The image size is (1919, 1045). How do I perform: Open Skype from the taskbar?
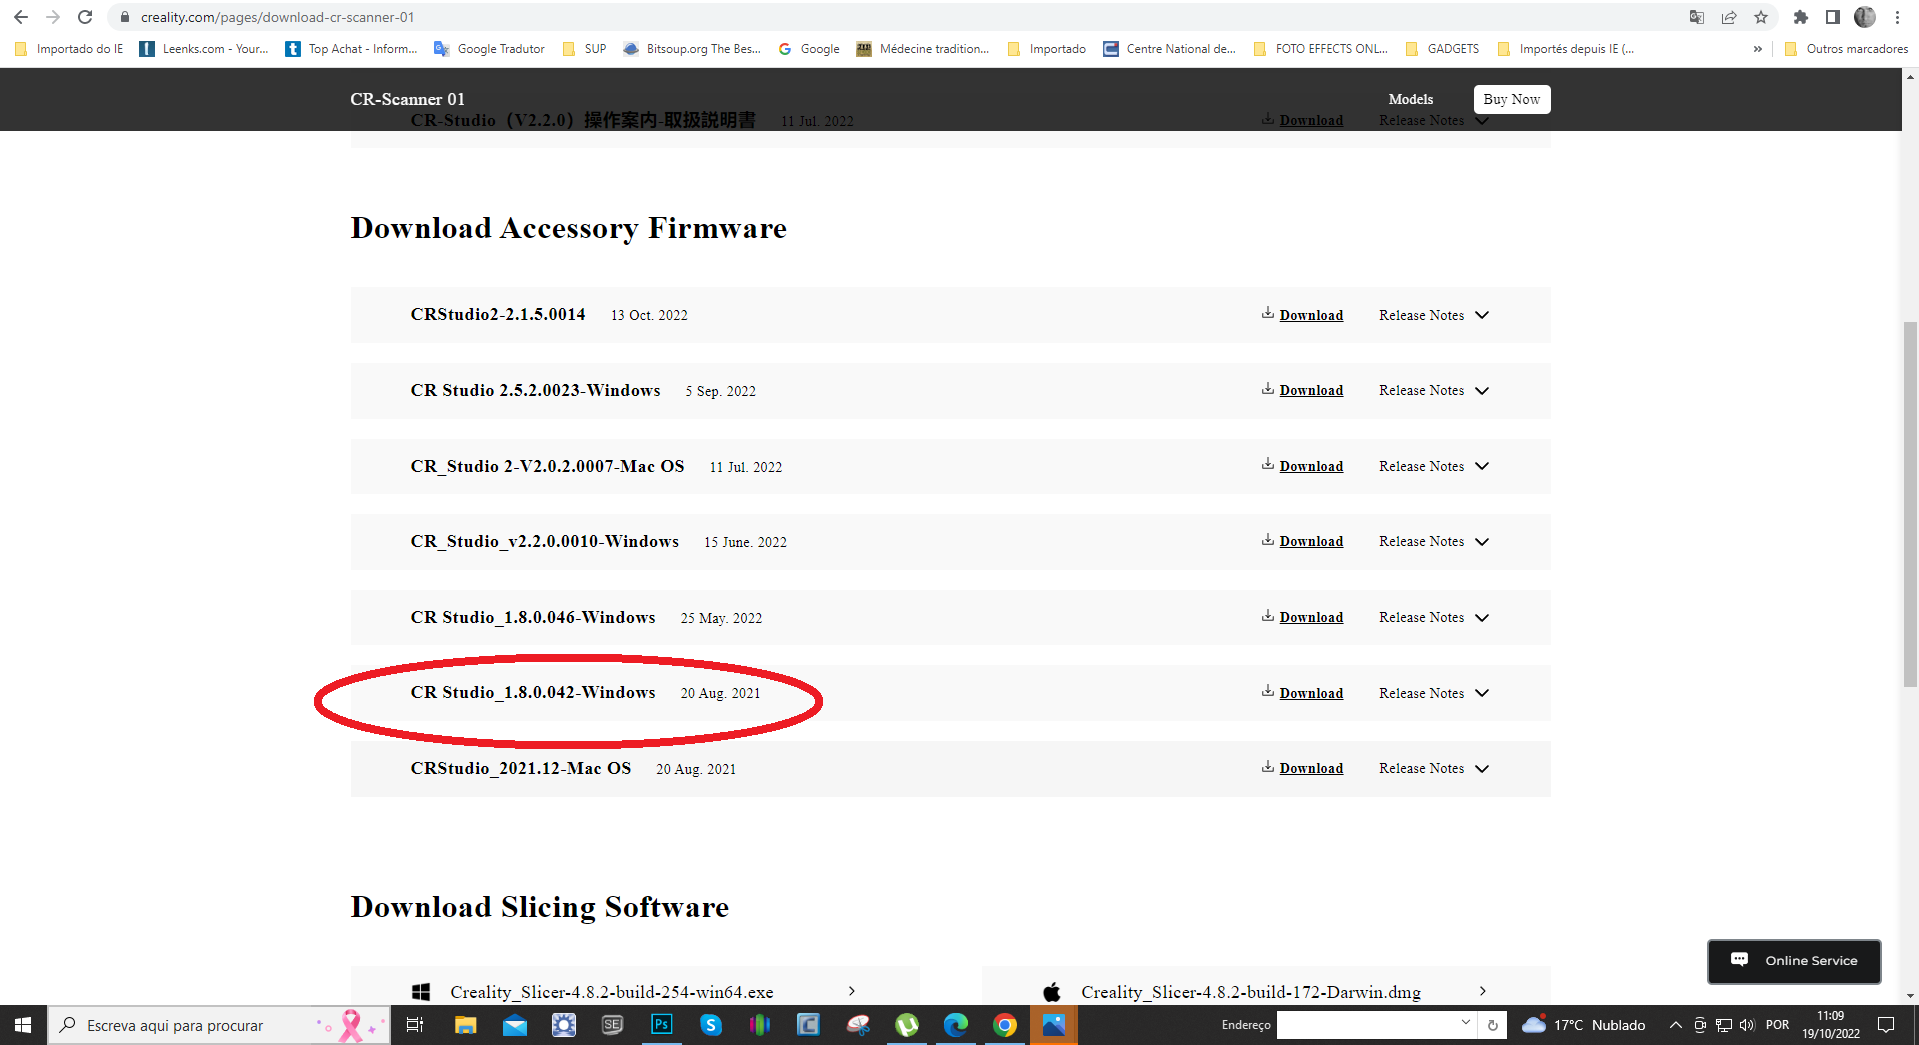[710, 1025]
